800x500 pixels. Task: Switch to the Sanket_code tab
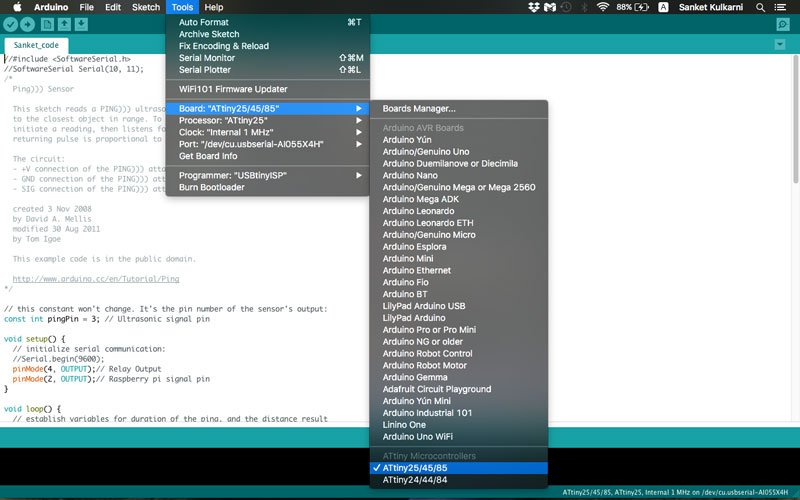coord(36,45)
